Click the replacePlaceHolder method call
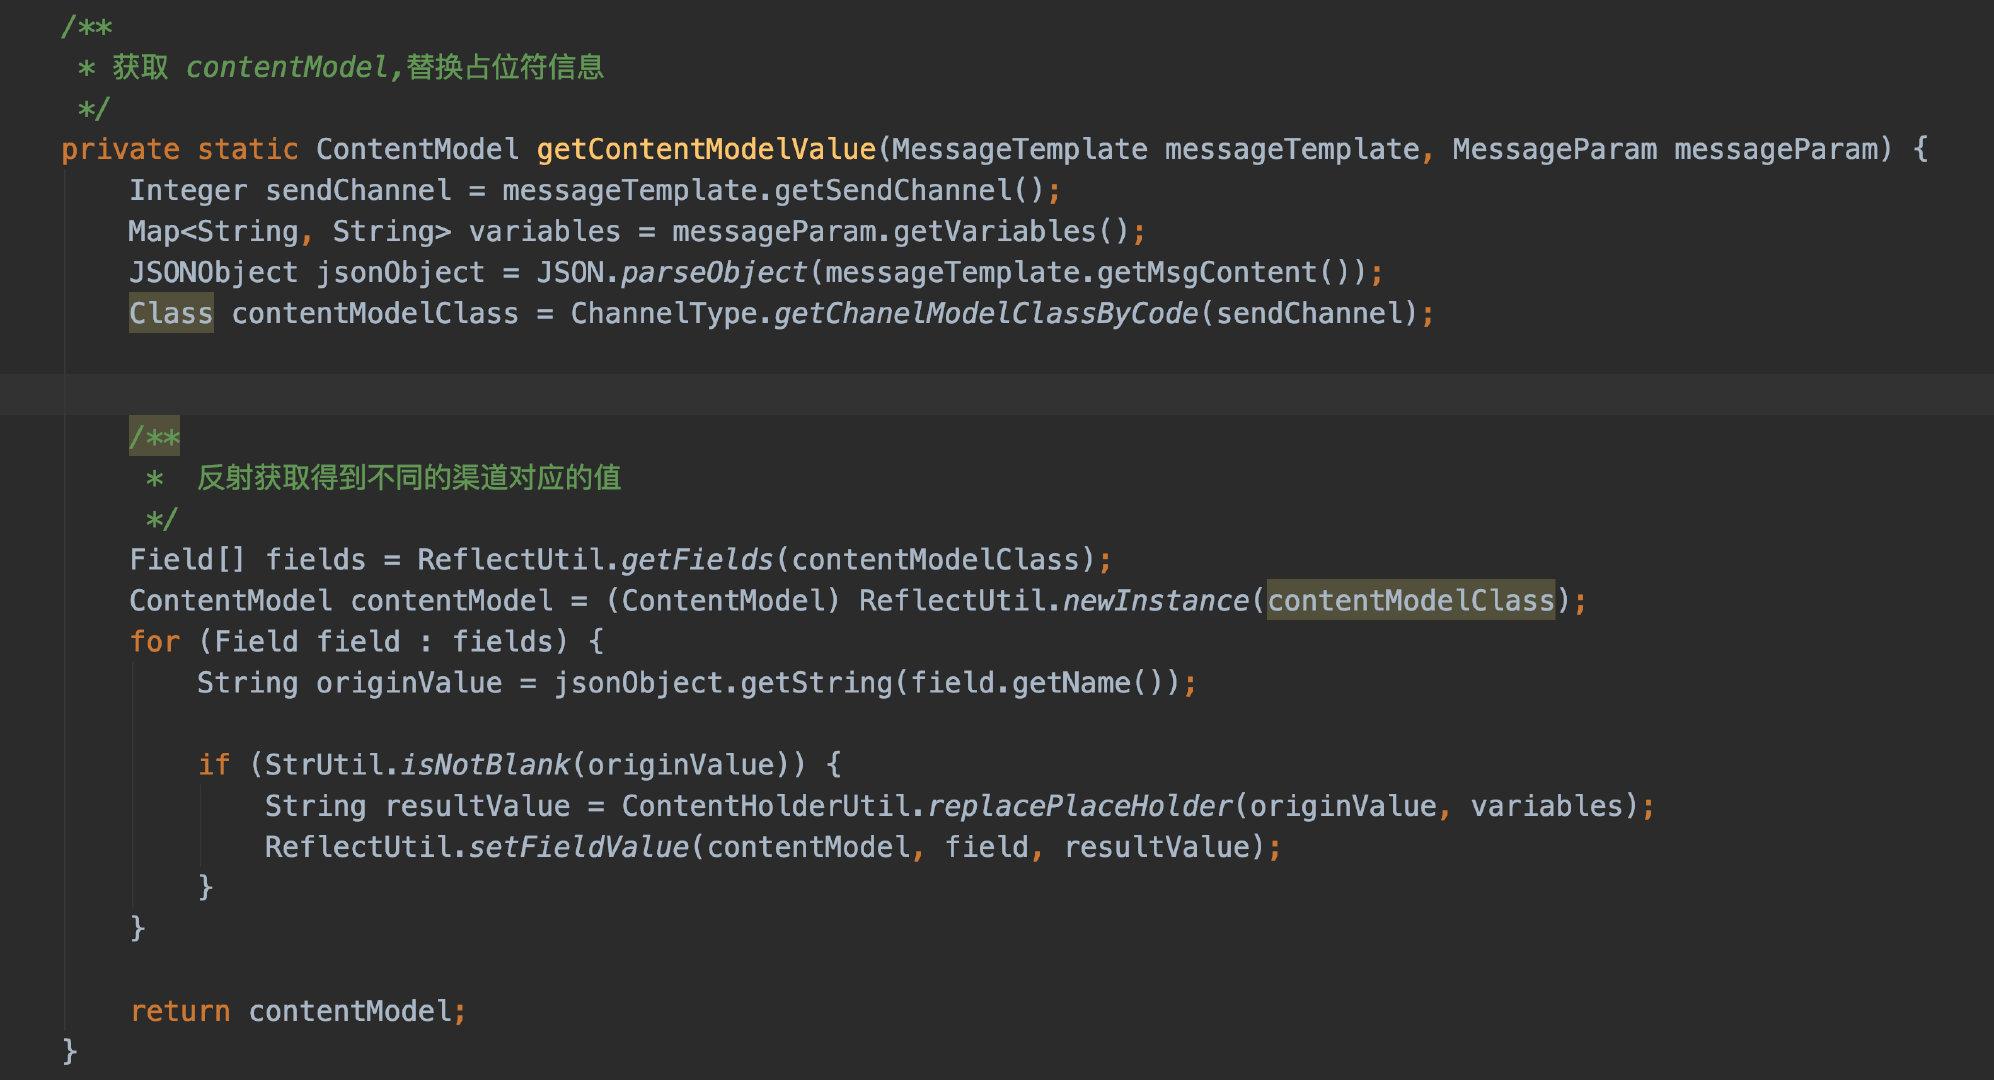1994x1080 pixels. (1080, 806)
